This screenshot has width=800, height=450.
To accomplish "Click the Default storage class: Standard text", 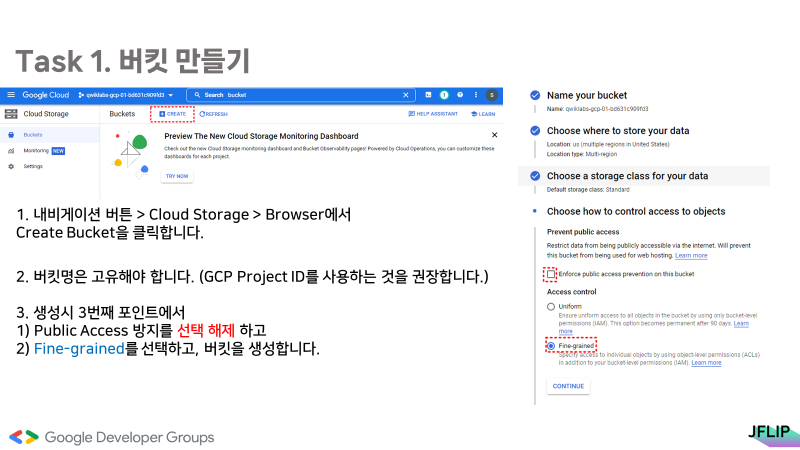I will 588,190.
